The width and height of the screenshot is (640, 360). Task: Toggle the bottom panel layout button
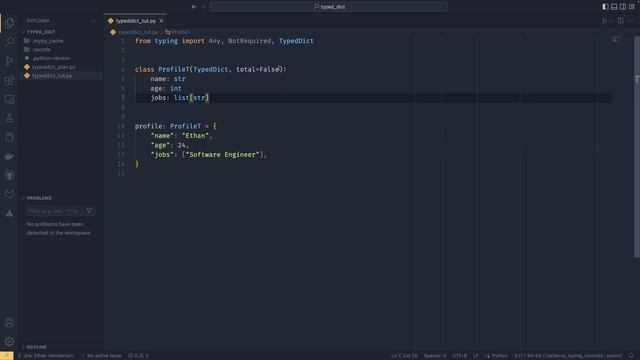tap(614, 7)
